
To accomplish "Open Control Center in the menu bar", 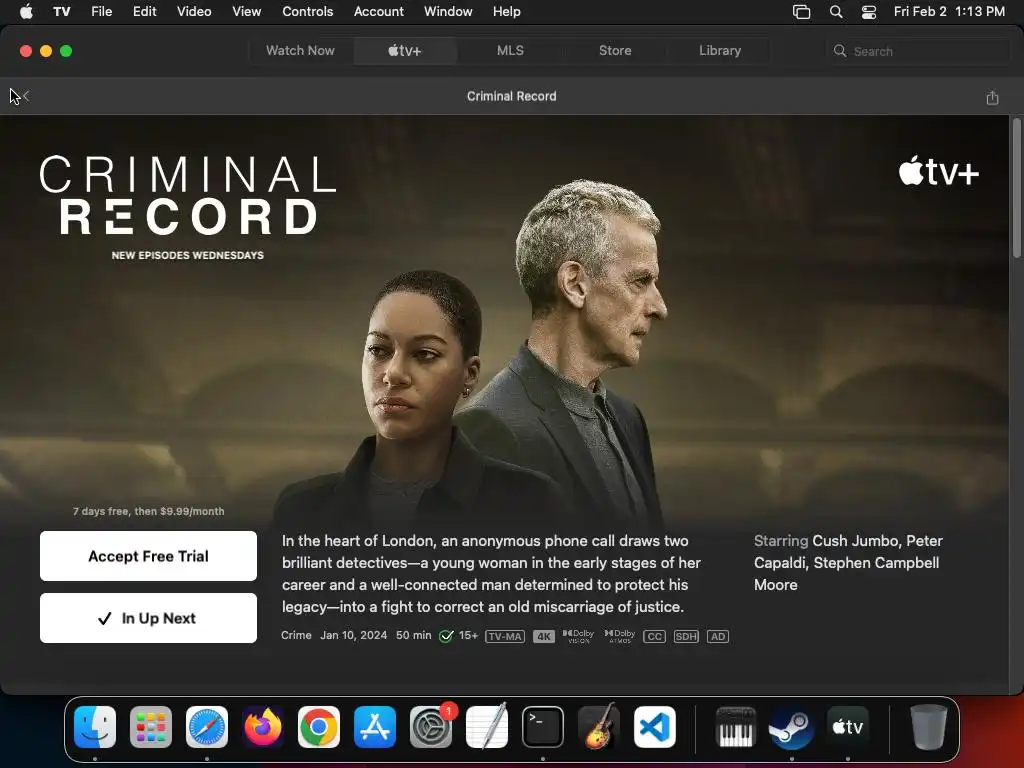I will coord(869,12).
